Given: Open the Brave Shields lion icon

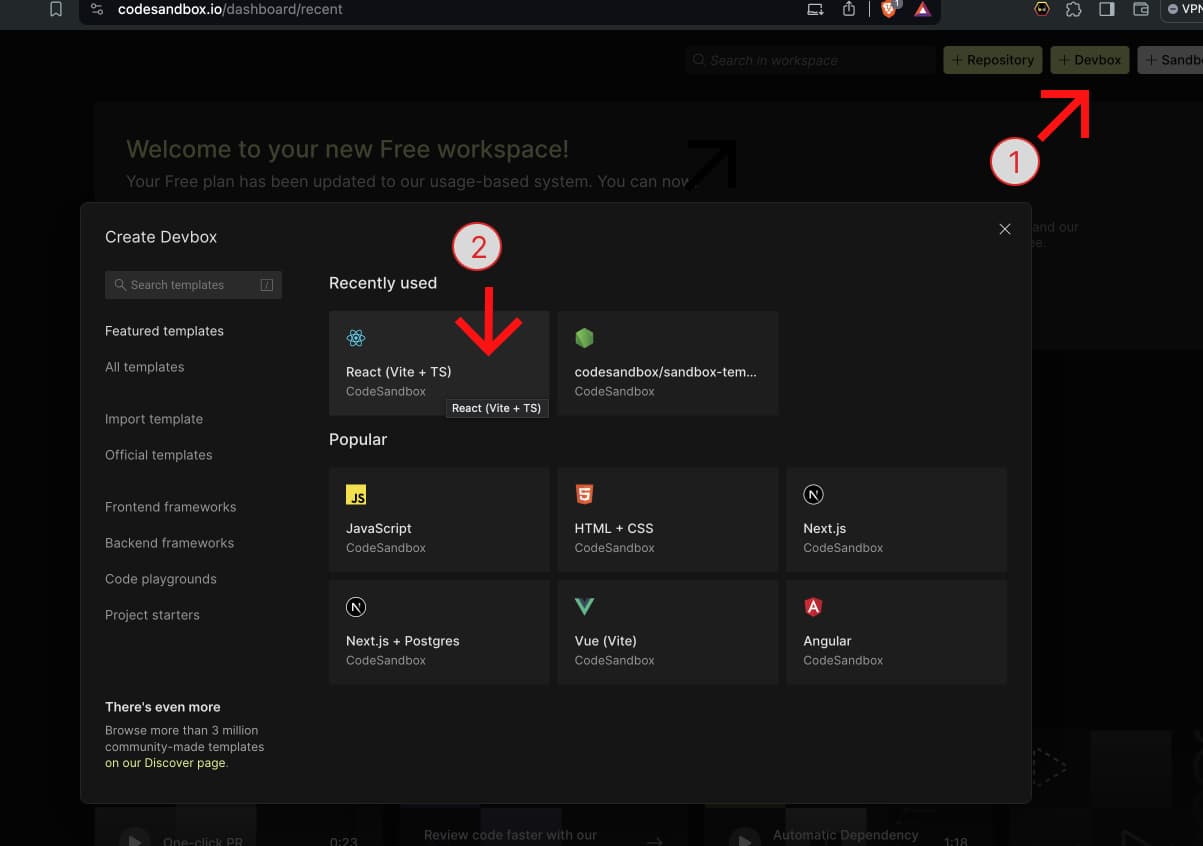Looking at the screenshot, I should coord(888,9).
